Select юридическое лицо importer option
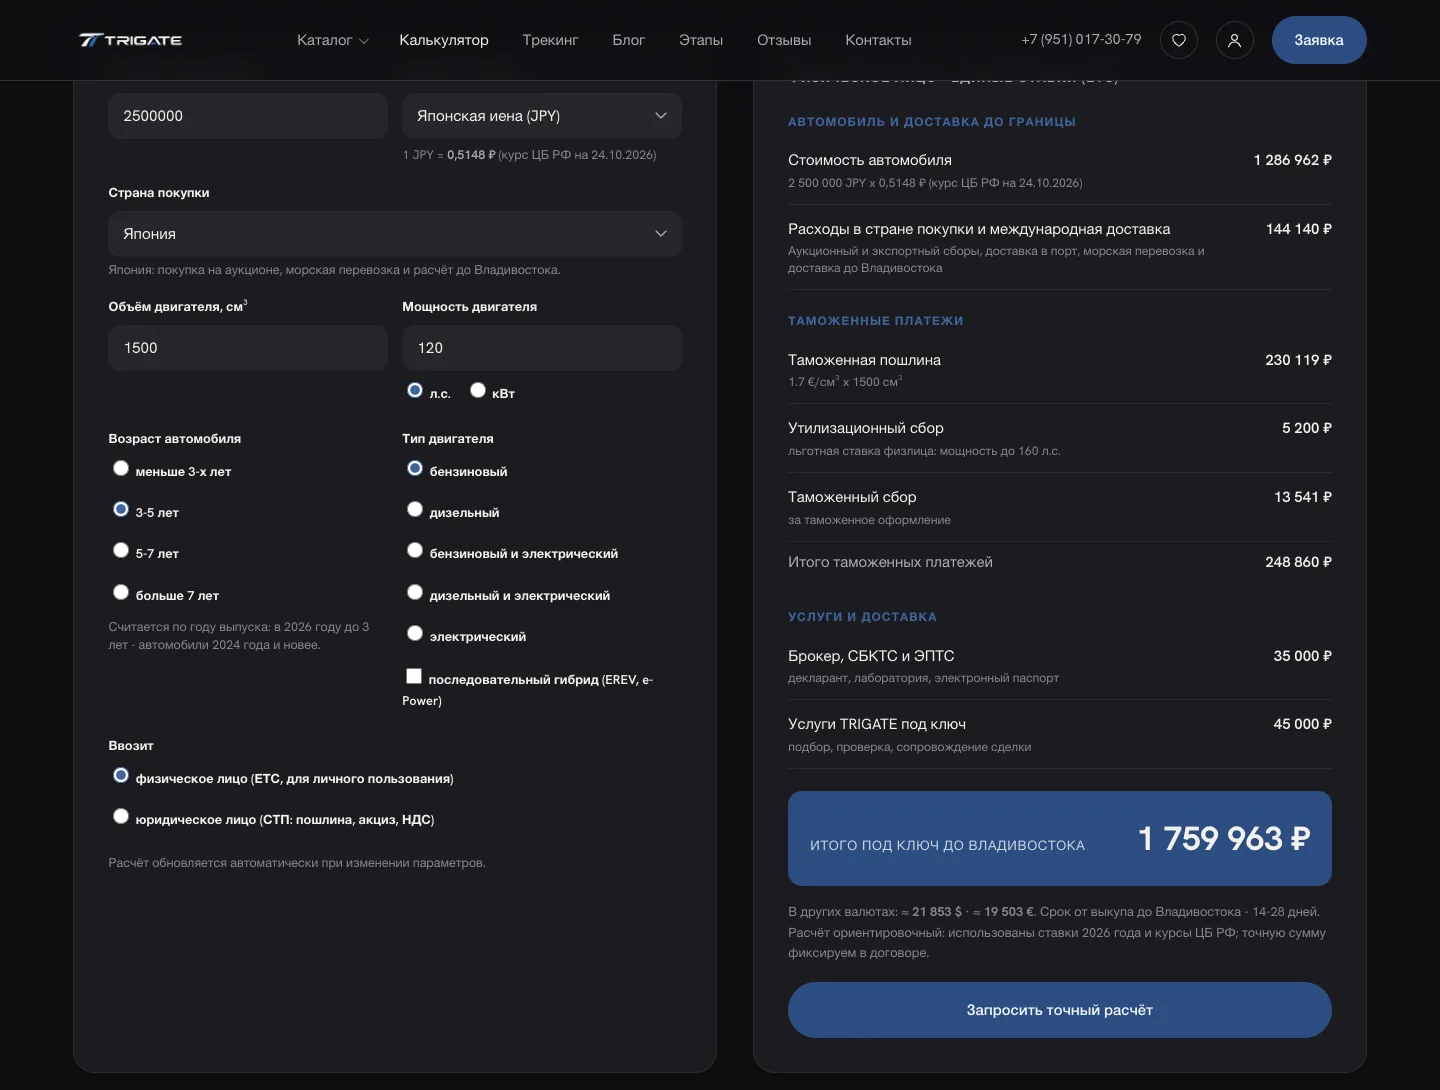This screenshot has width=1440, height=1090. pos(121,816)
